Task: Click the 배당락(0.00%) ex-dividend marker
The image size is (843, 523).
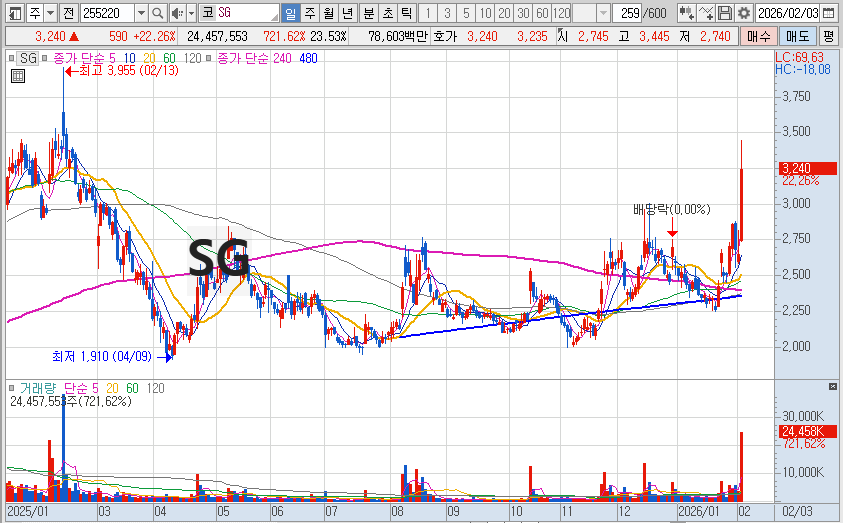Action: 672,209
